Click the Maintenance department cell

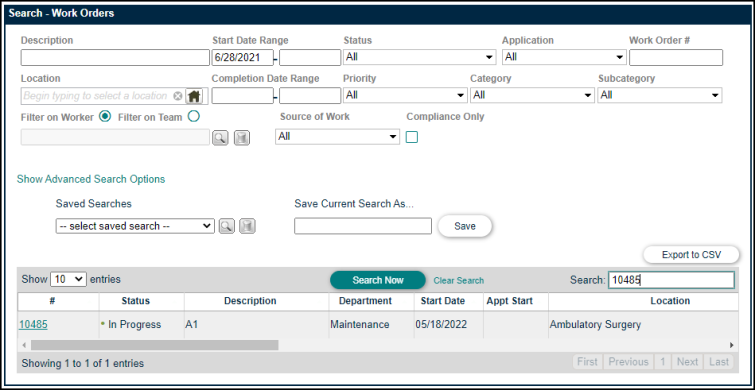371,325
